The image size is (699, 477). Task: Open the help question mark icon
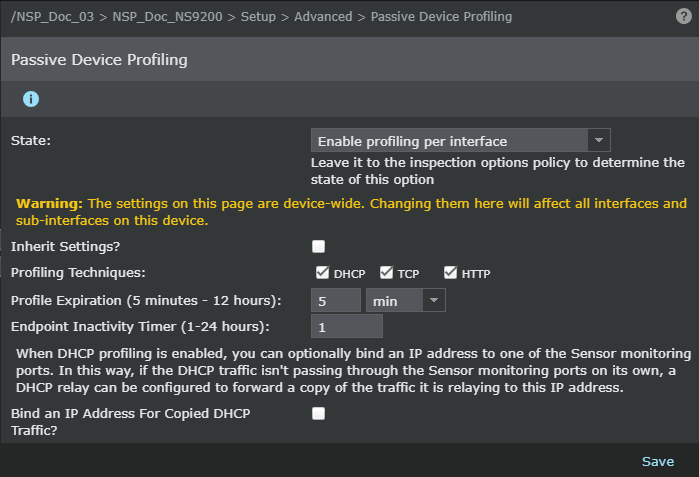point(683,16)
